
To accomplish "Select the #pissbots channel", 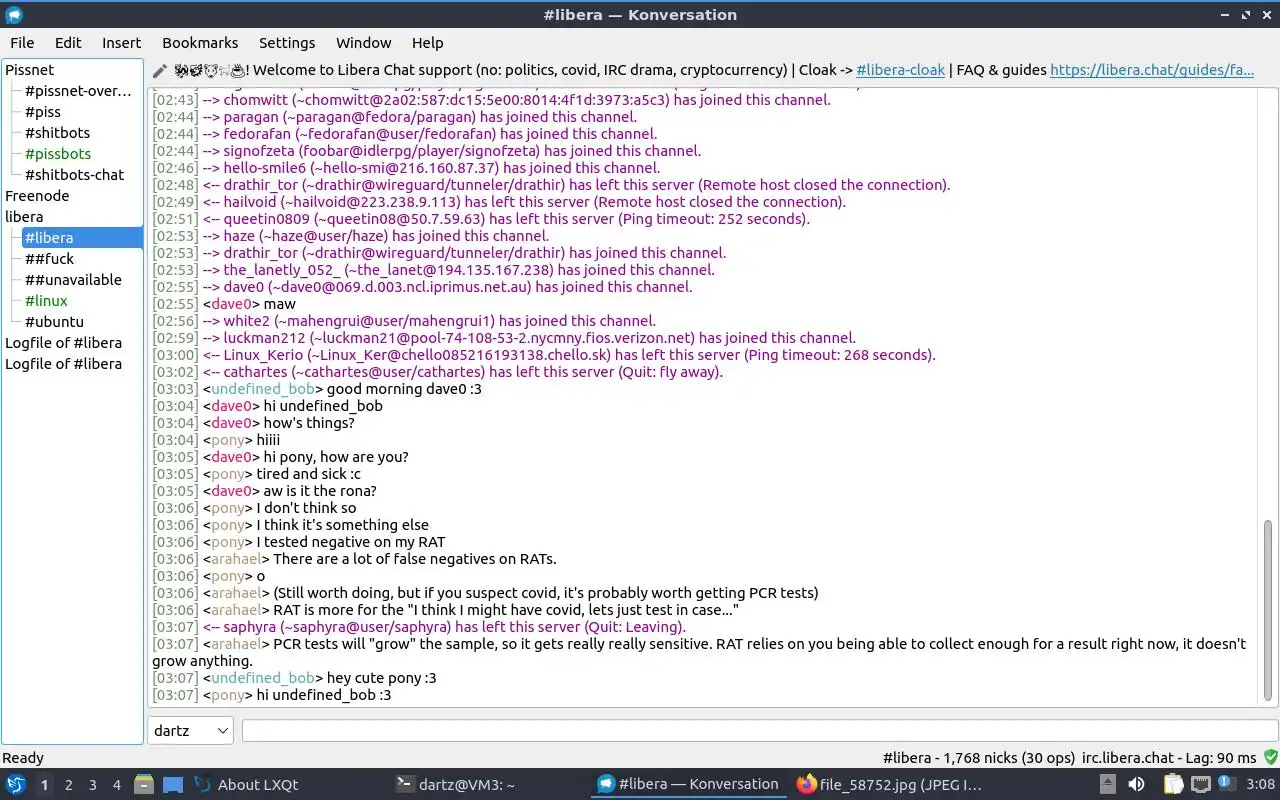I will tap(58, 154).
